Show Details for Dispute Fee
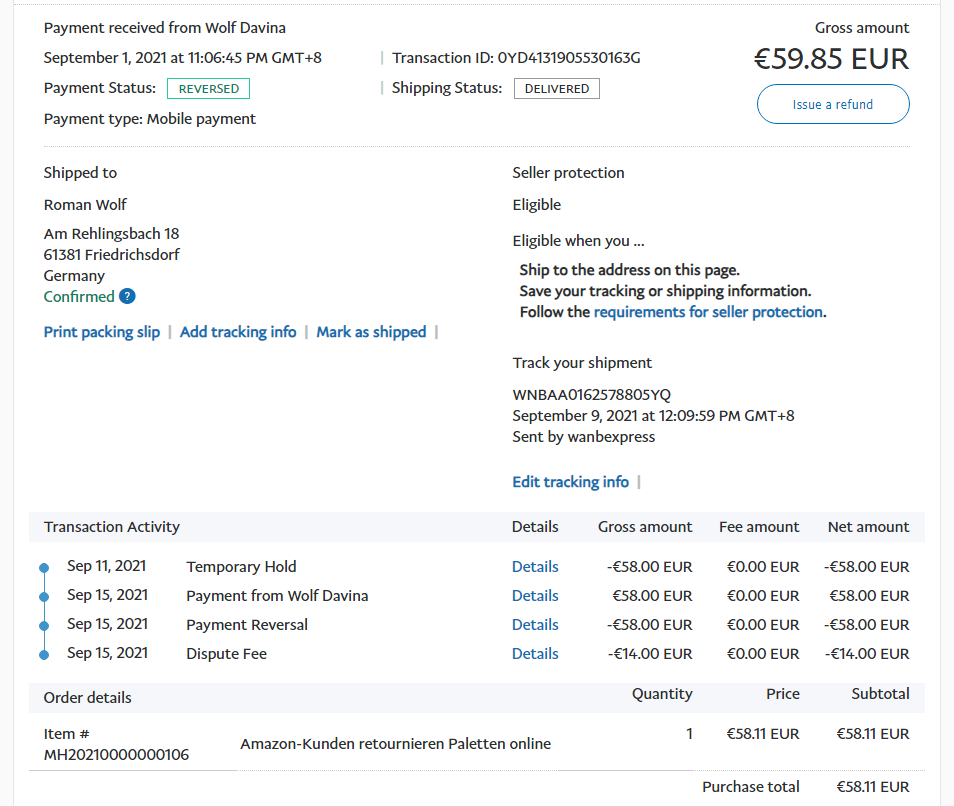 pyautogui.click(x=535, y=654)
